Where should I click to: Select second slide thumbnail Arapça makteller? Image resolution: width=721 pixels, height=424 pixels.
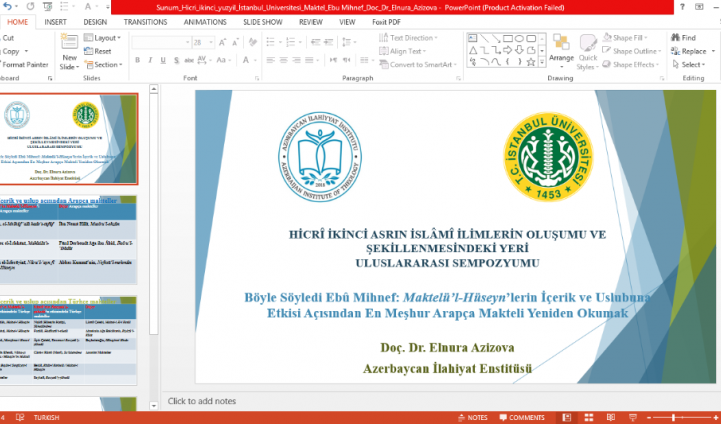[x=68, y=240]
